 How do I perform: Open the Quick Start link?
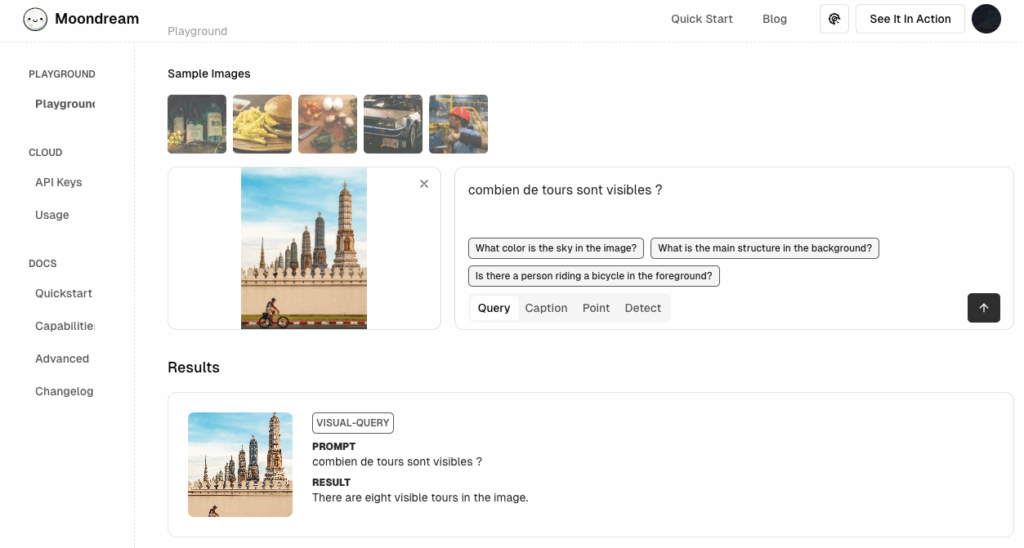click(701, 19)
